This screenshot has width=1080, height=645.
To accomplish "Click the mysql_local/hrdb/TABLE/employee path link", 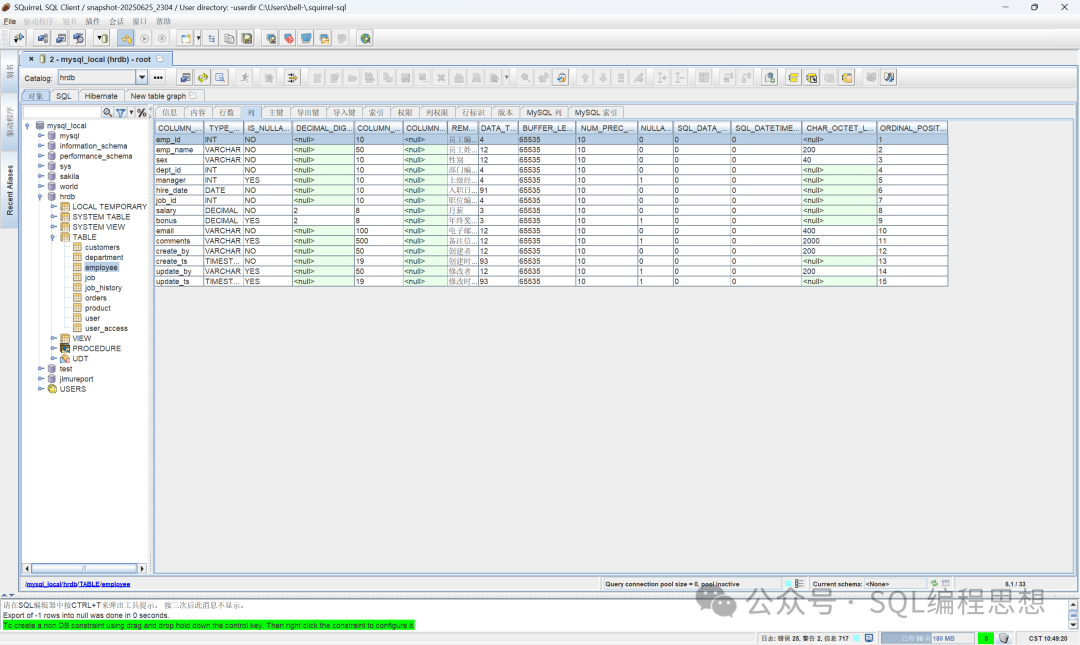I will (x=77, y=584).
